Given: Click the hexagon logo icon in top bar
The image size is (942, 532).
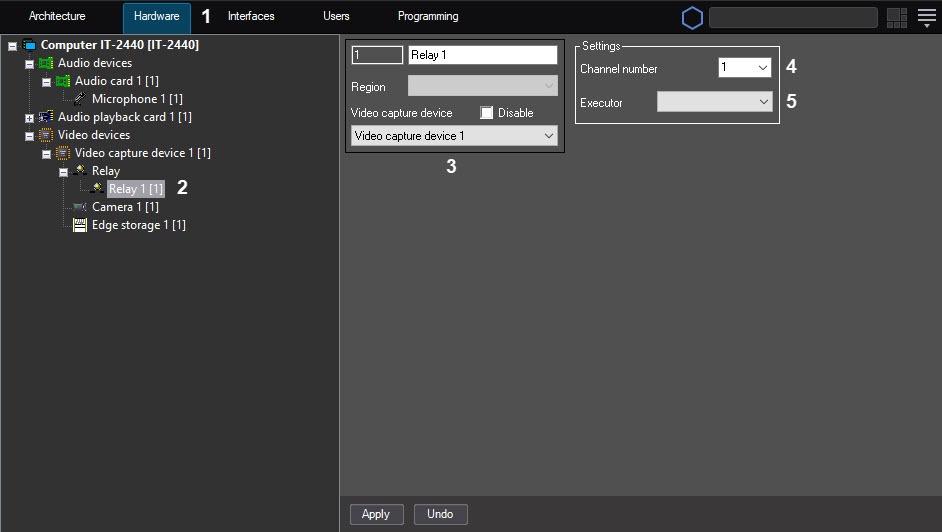Looking at the screenshot, I should 692,18.
